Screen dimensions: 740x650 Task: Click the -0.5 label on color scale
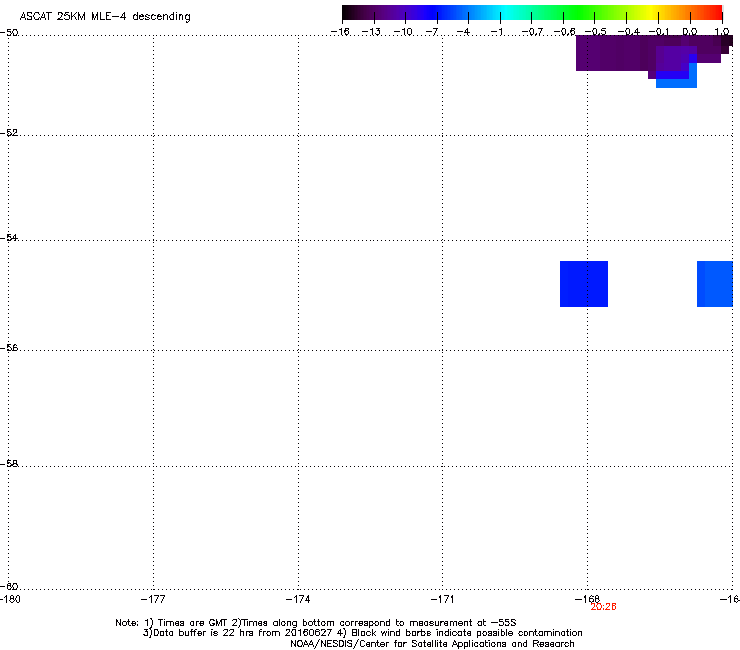pyautogui.click(x=596, y=32)
